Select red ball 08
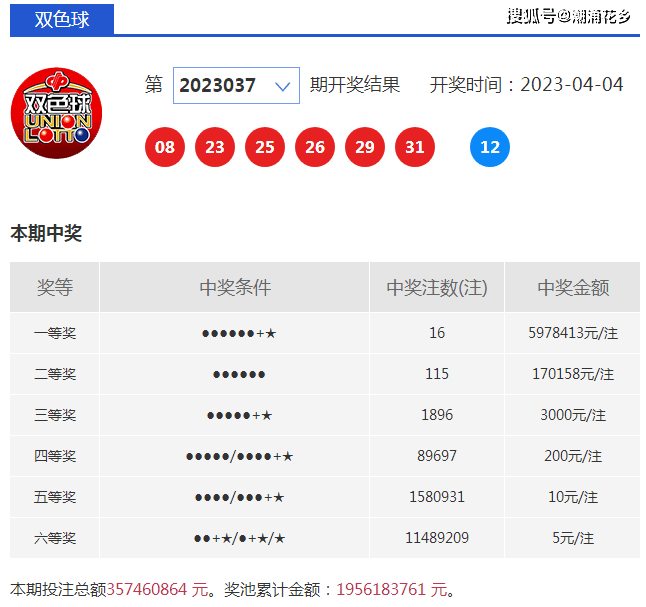The height and width of the screenshot is (607, 646). click(x=165, y=147)
